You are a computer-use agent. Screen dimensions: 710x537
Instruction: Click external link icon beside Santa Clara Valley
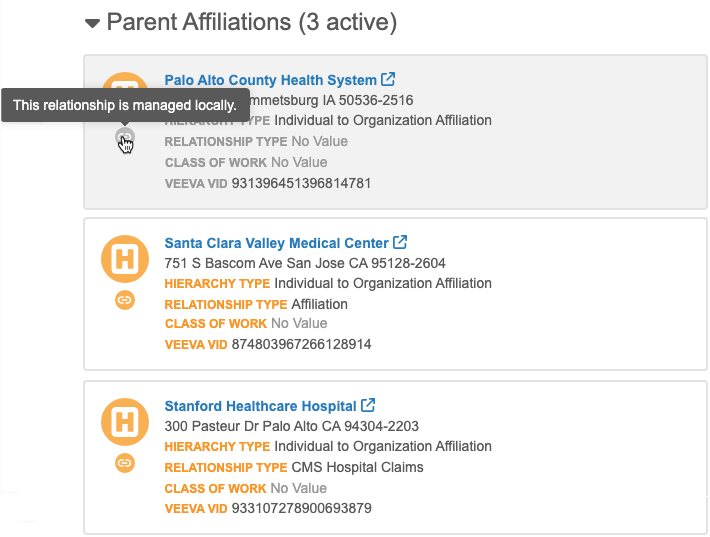pyautogui.click(x=401, y=243)
